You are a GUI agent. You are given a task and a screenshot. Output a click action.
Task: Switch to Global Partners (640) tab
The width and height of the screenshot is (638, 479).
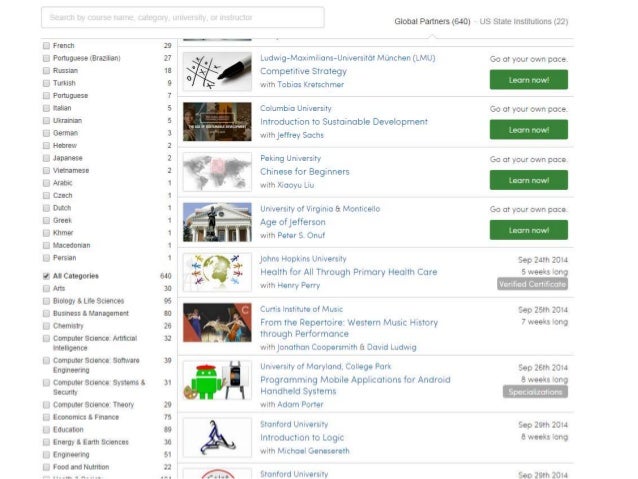pyautogui.click(x=432, y=21)
